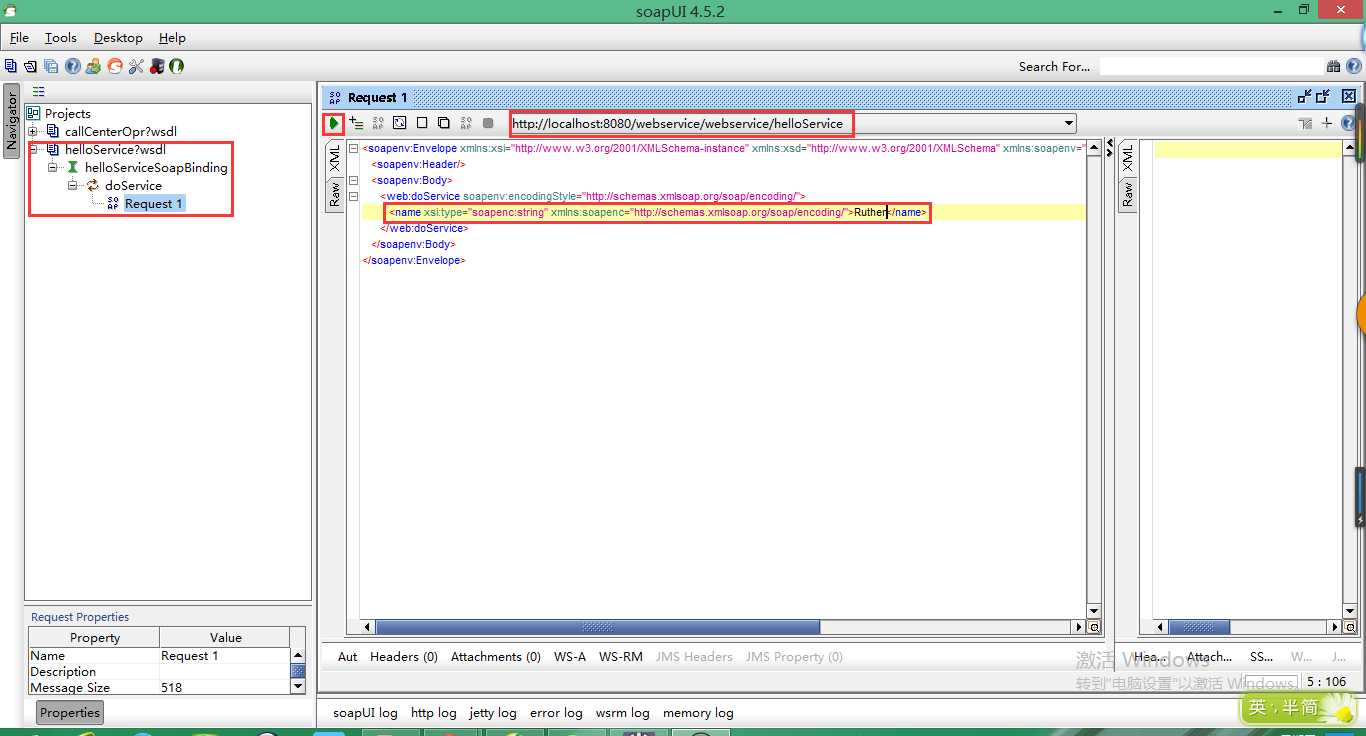This screenshot has width=1366, height=736.
Task: Toggle the response XML view tab
Action: 1127,158
